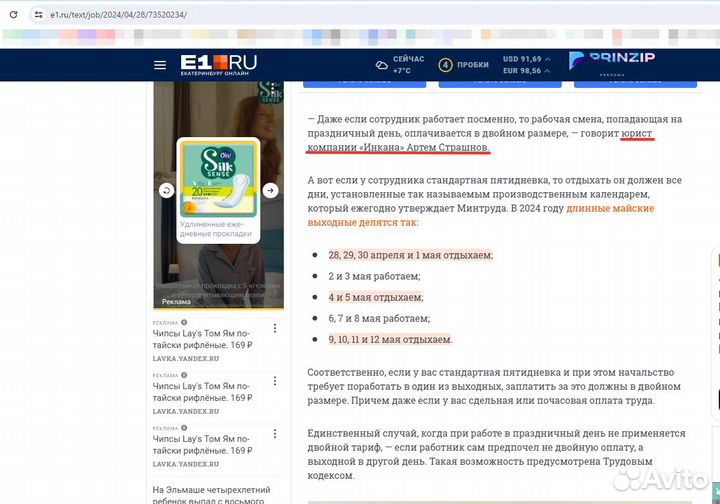Go to E1.RU home via logo
Screen dimensions: 720x504
pos(219,65)
